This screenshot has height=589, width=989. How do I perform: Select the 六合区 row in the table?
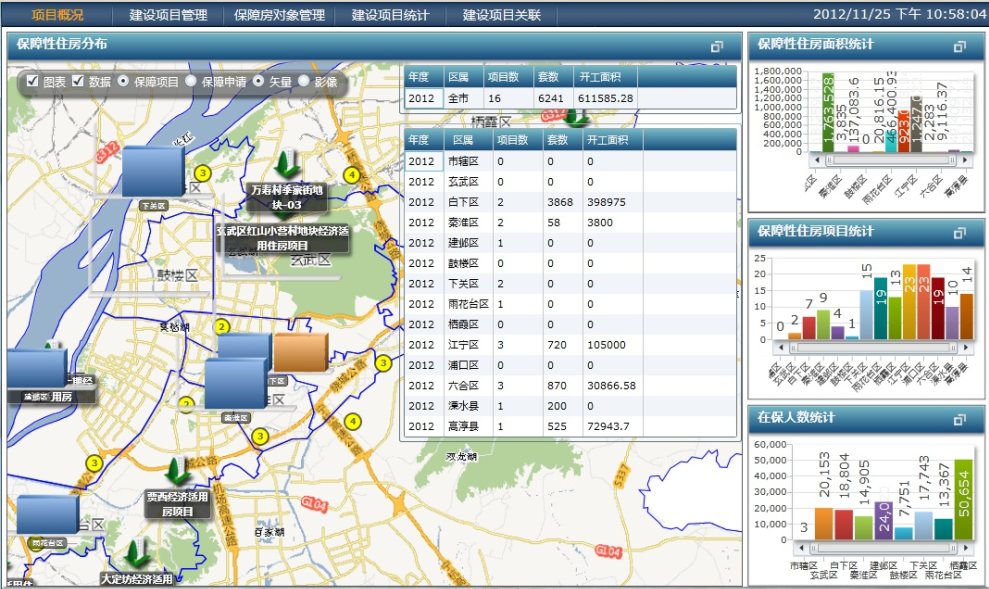570,385
